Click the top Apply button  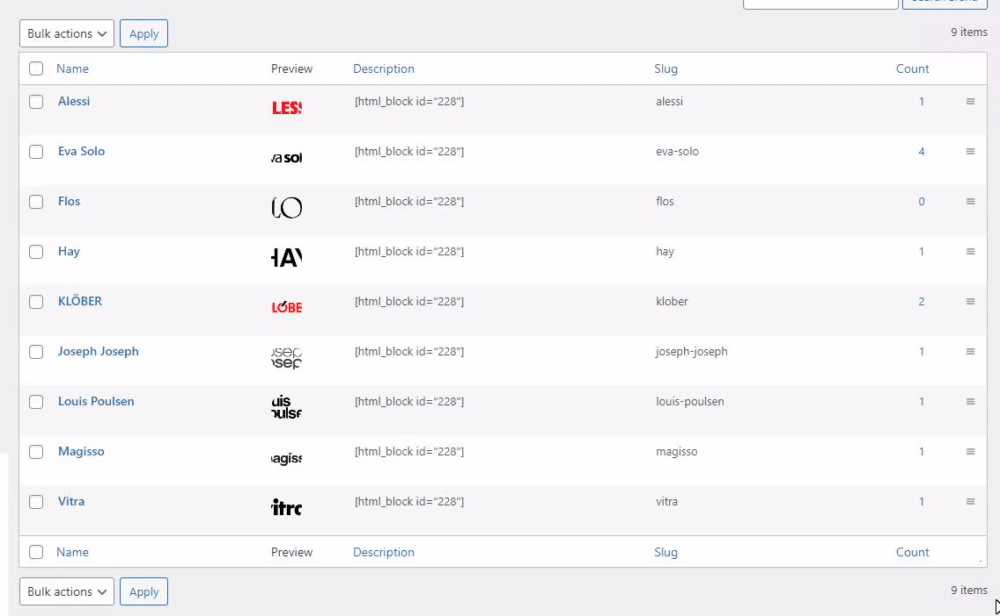pos(143,34)
